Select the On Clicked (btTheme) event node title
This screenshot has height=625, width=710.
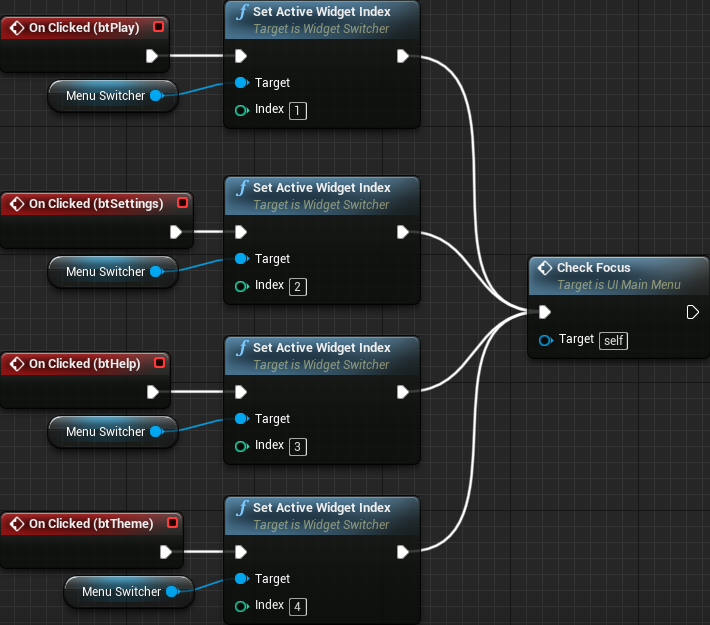(91, 524)
